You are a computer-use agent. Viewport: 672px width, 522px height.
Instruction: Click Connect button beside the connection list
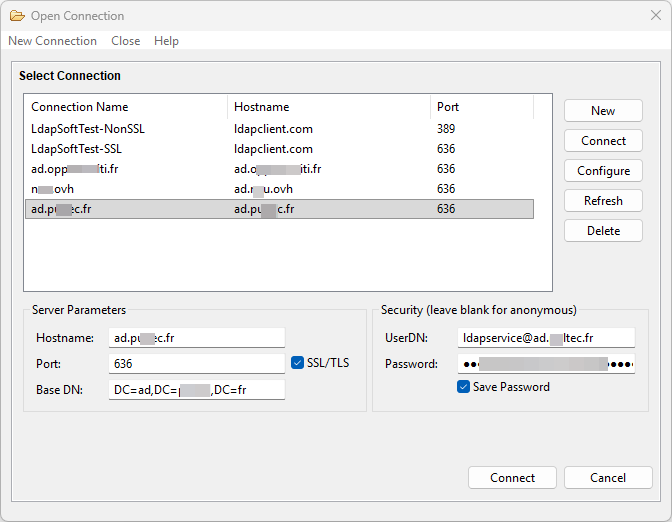[603, 141]
